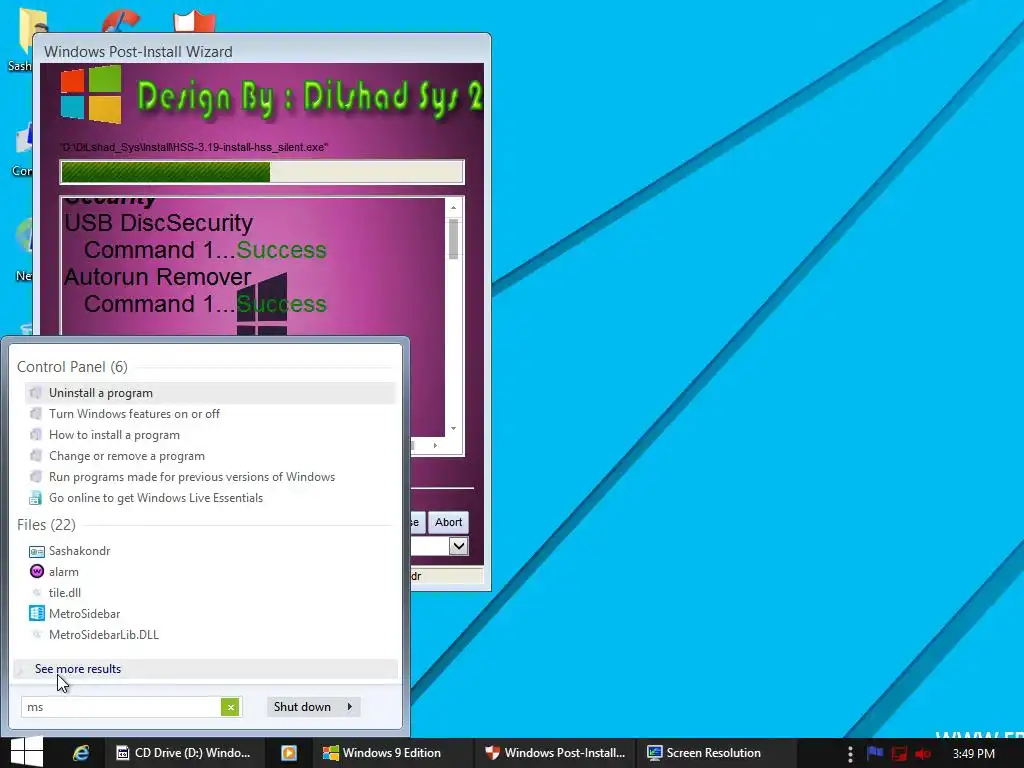Click the Windows Post-Install Wizard title bar

262,51
